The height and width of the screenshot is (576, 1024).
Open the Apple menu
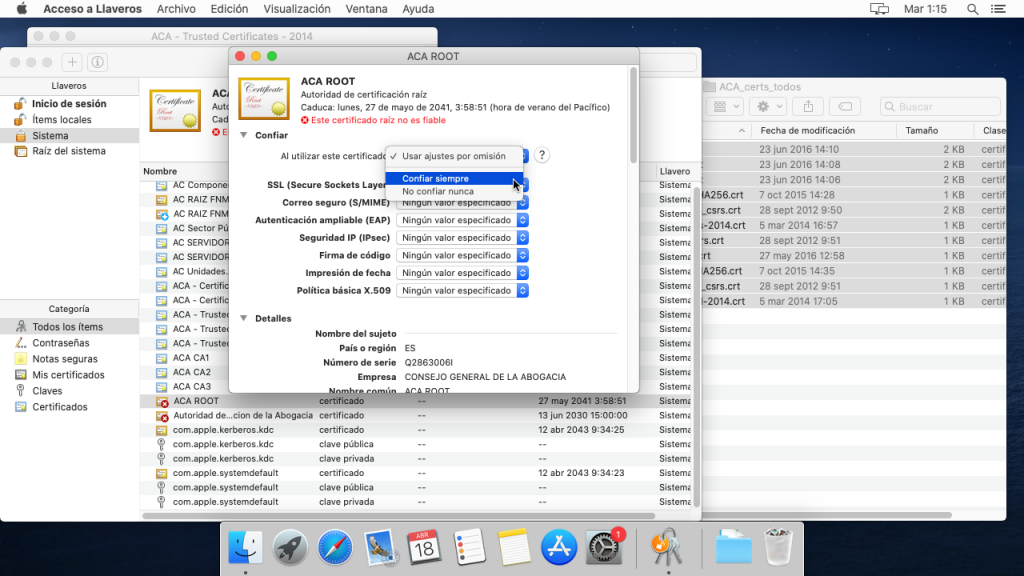[22, 8]
